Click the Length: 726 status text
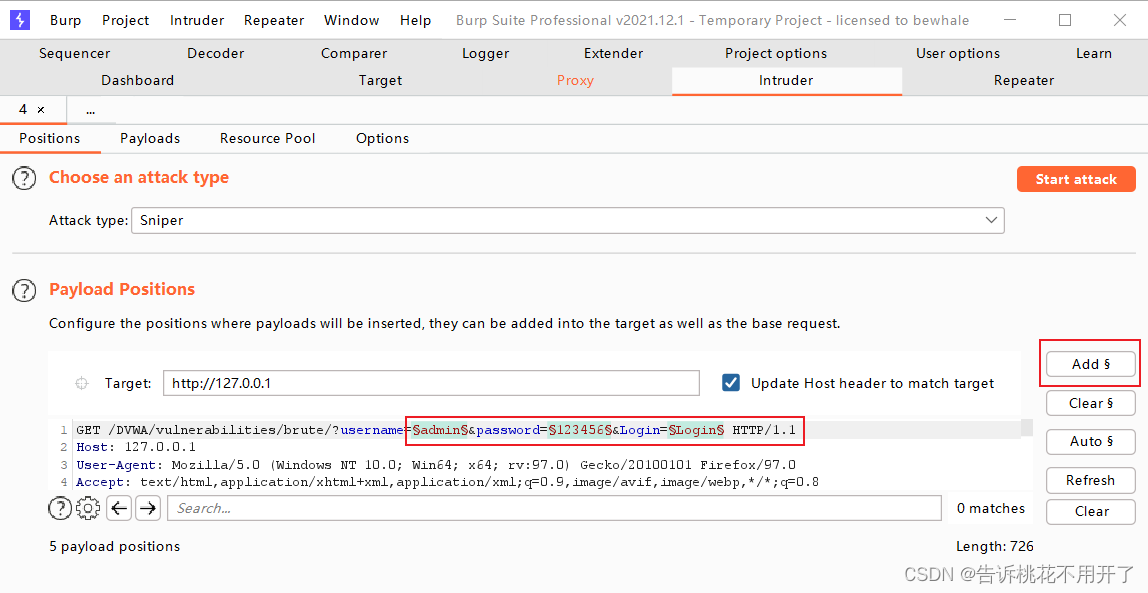 pyautogui.click(x=995, y=546)
